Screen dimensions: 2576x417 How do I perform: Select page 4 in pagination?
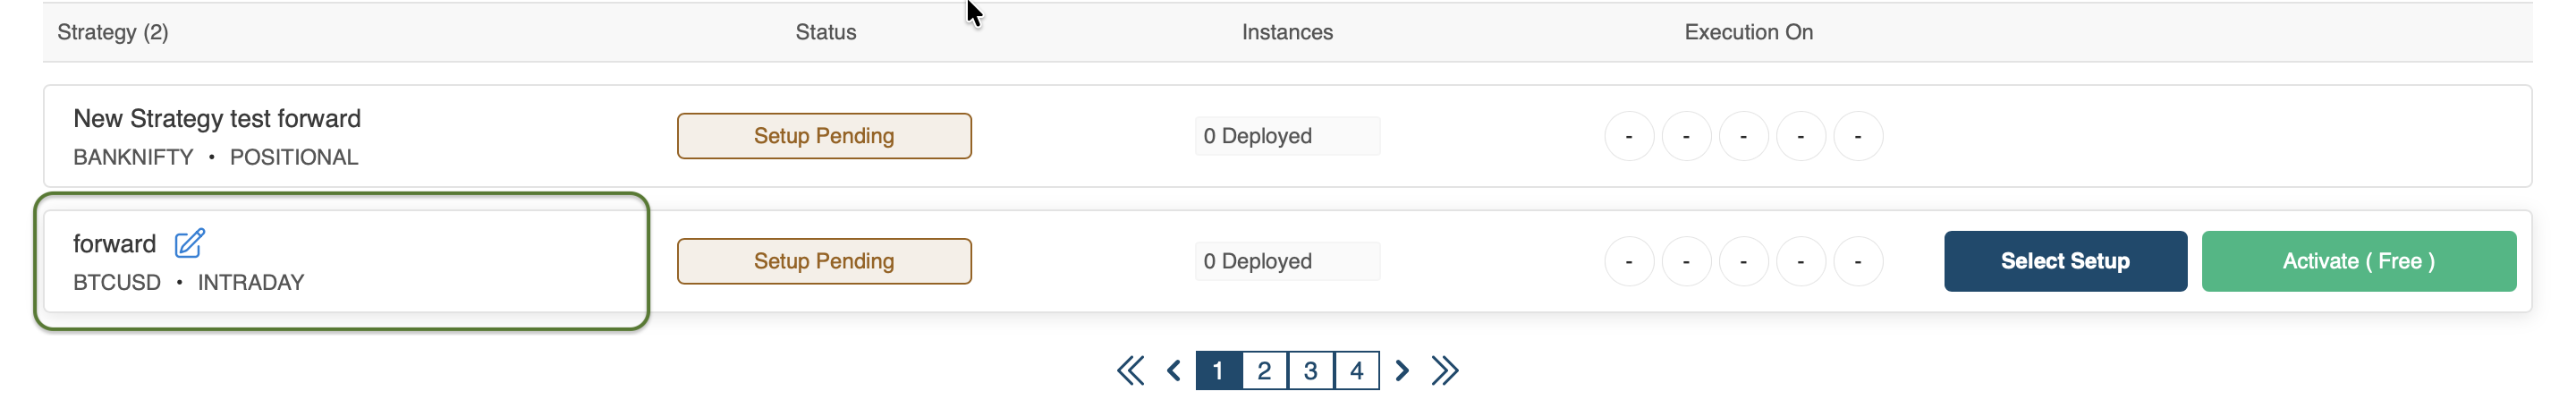click(x=1356, y=371)
